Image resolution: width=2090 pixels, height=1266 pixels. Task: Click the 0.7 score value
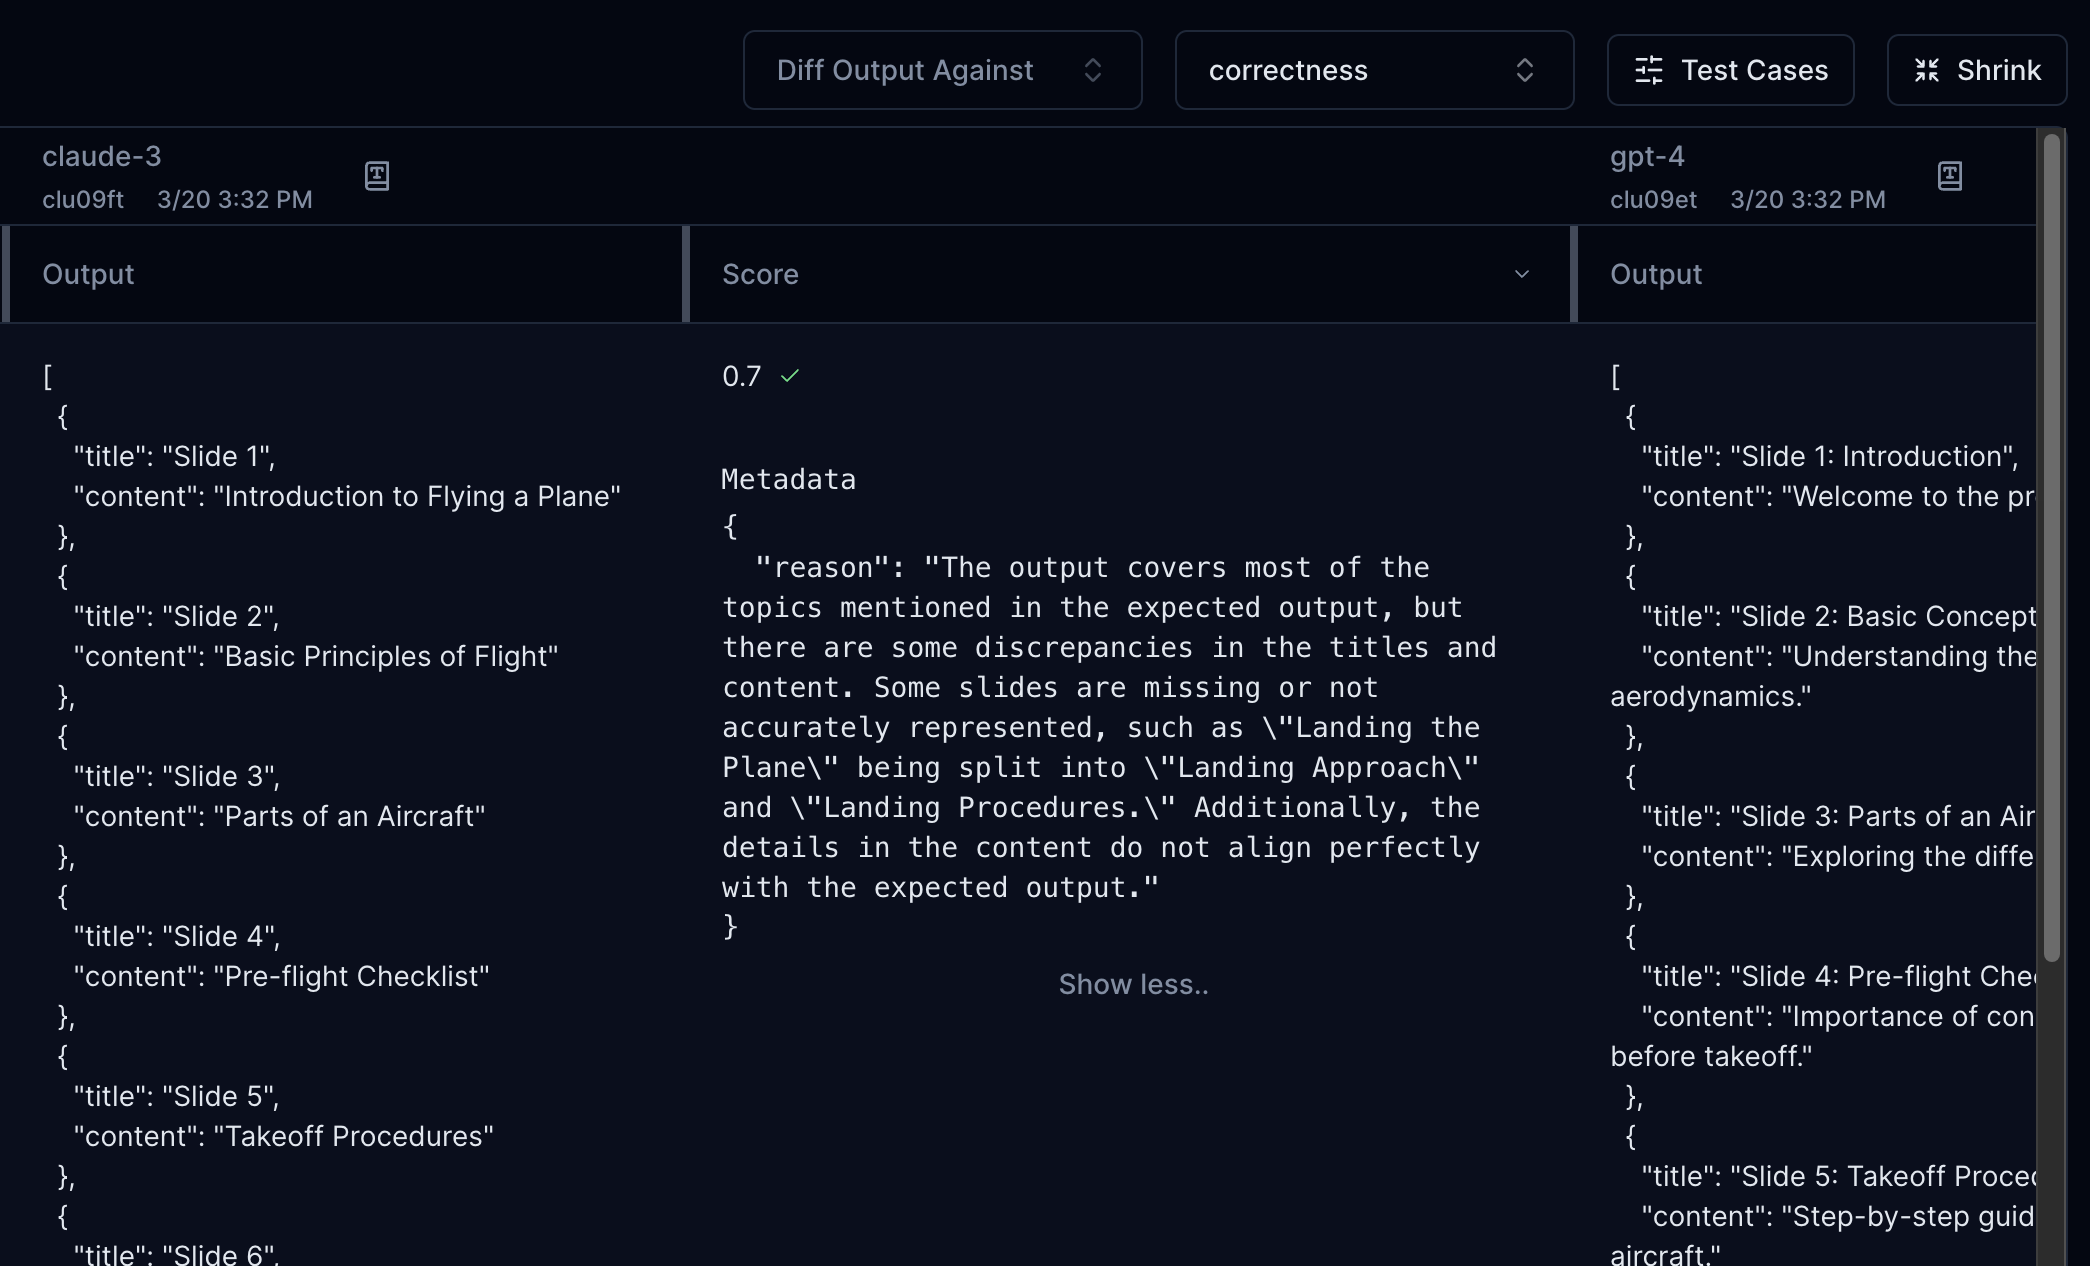(741, 377)
